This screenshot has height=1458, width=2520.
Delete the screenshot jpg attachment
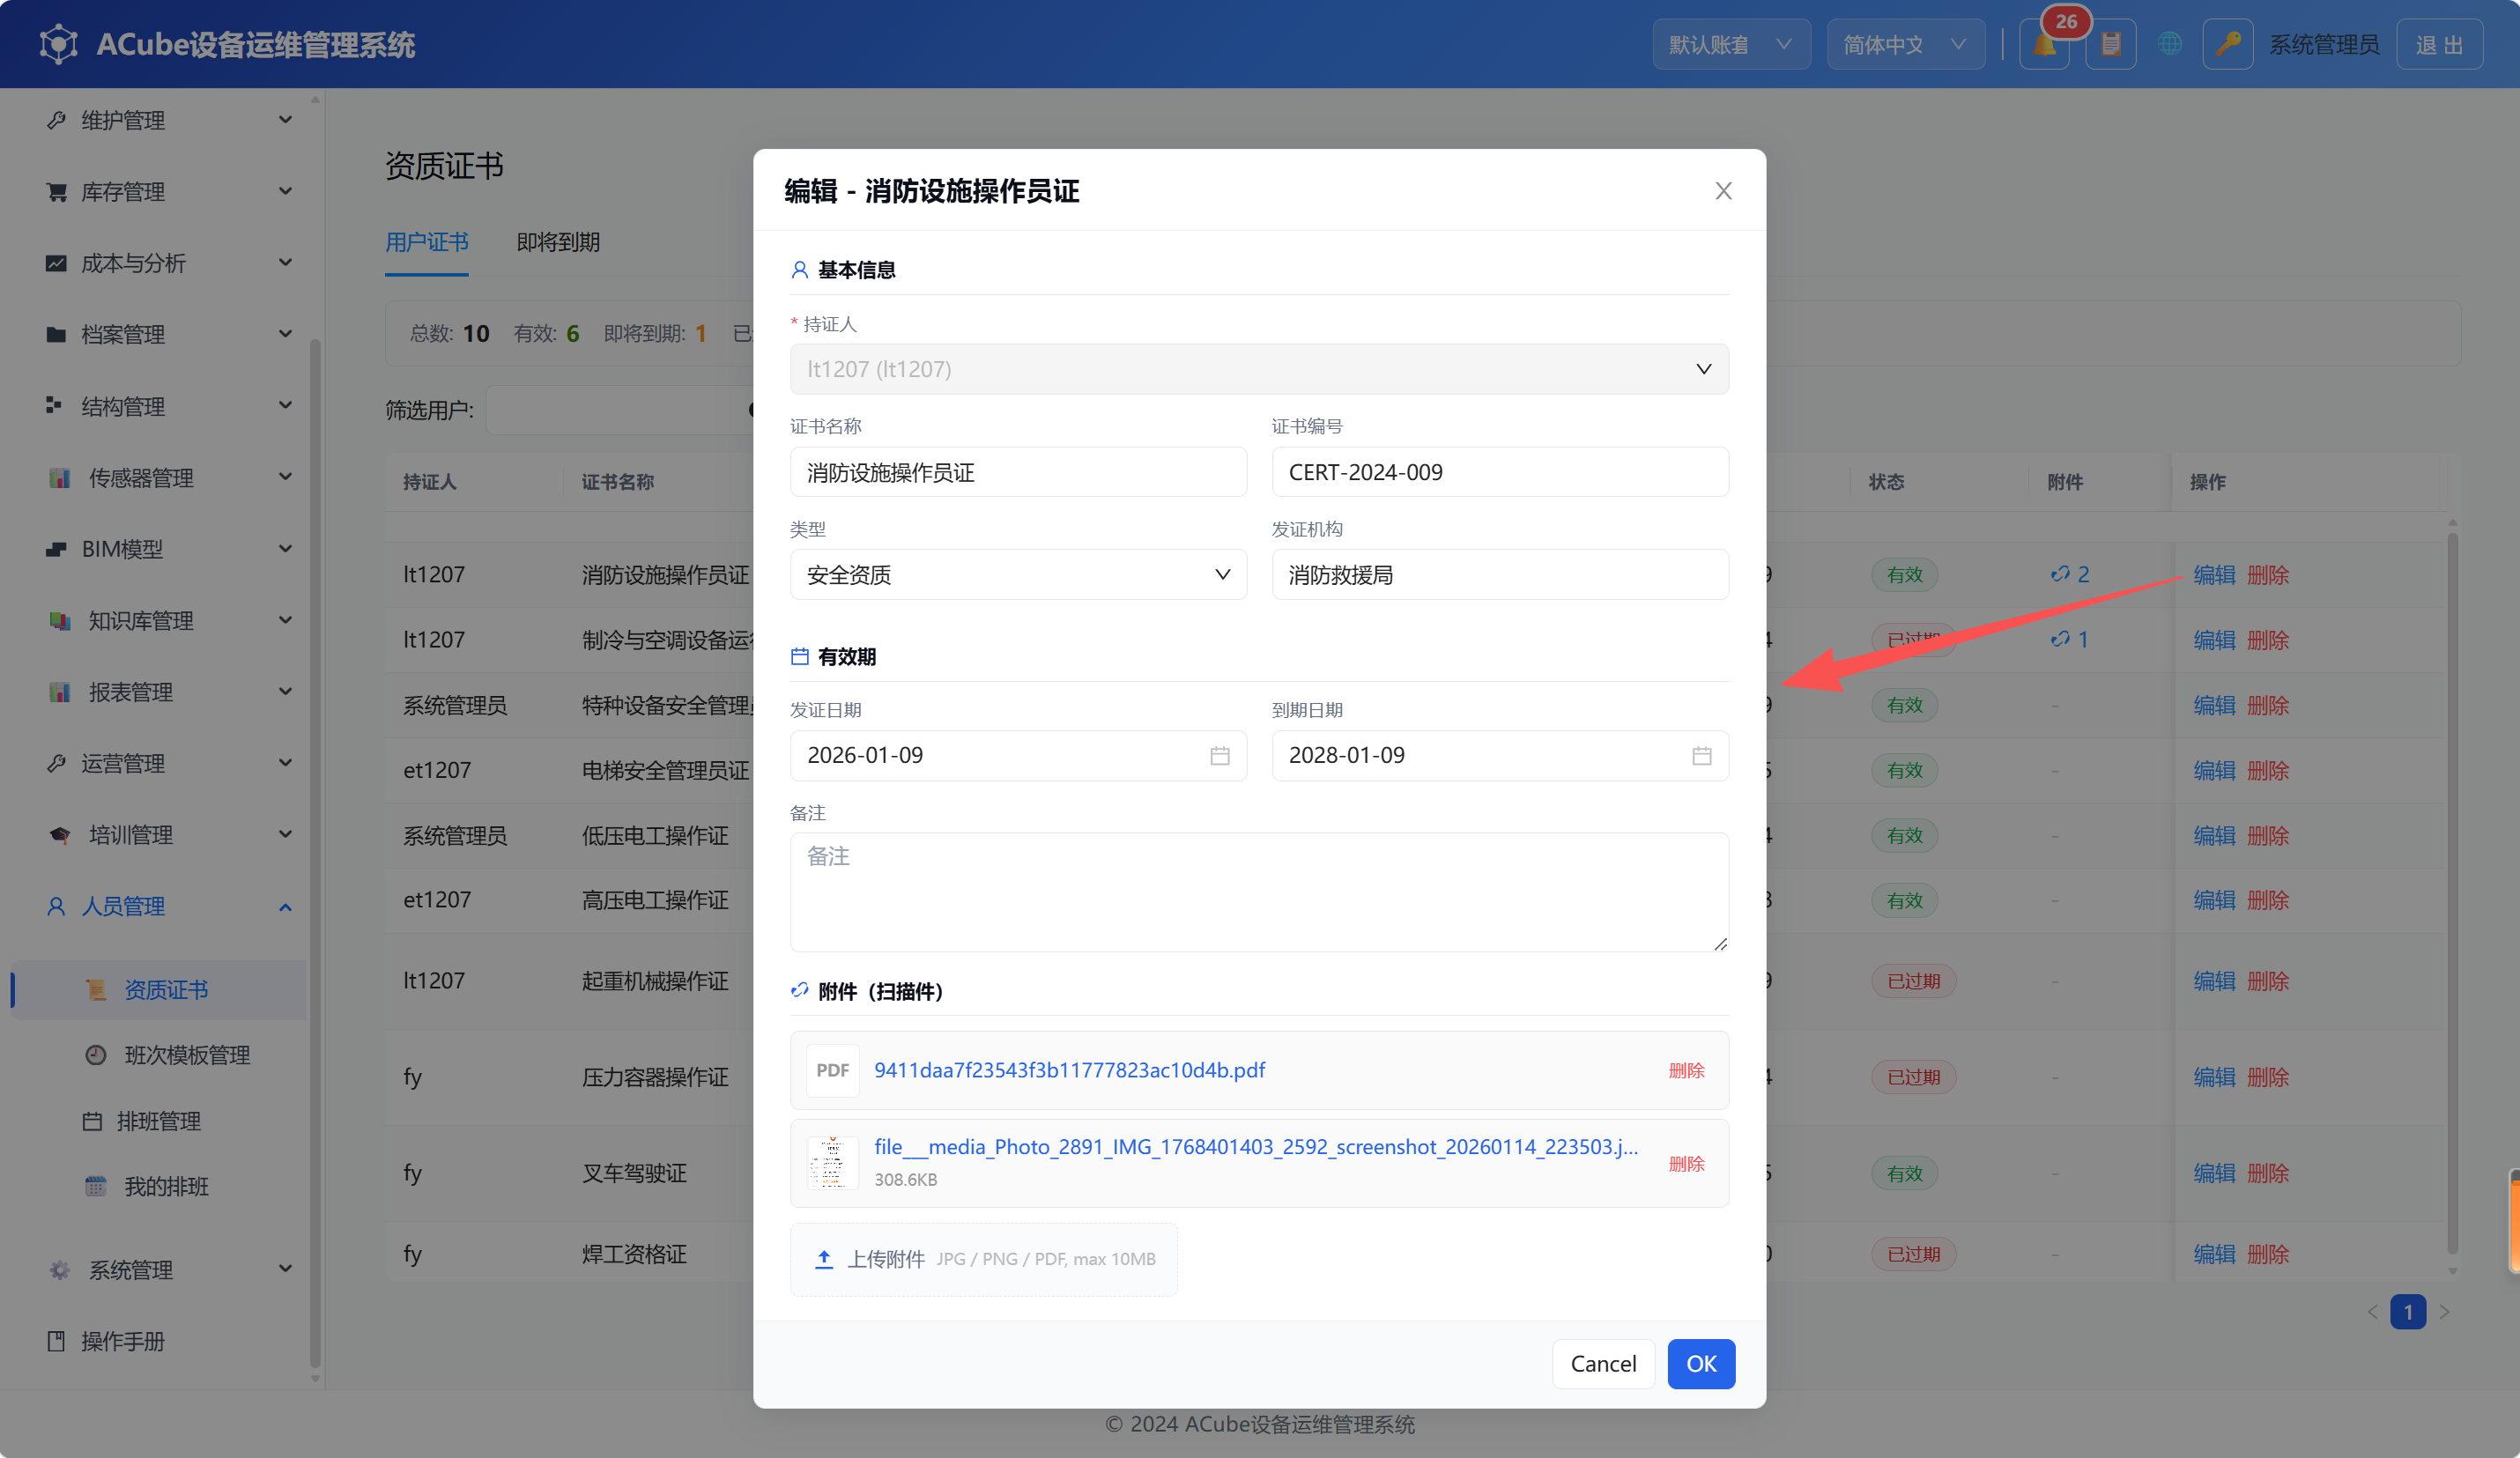(x=1686, y=1164)
